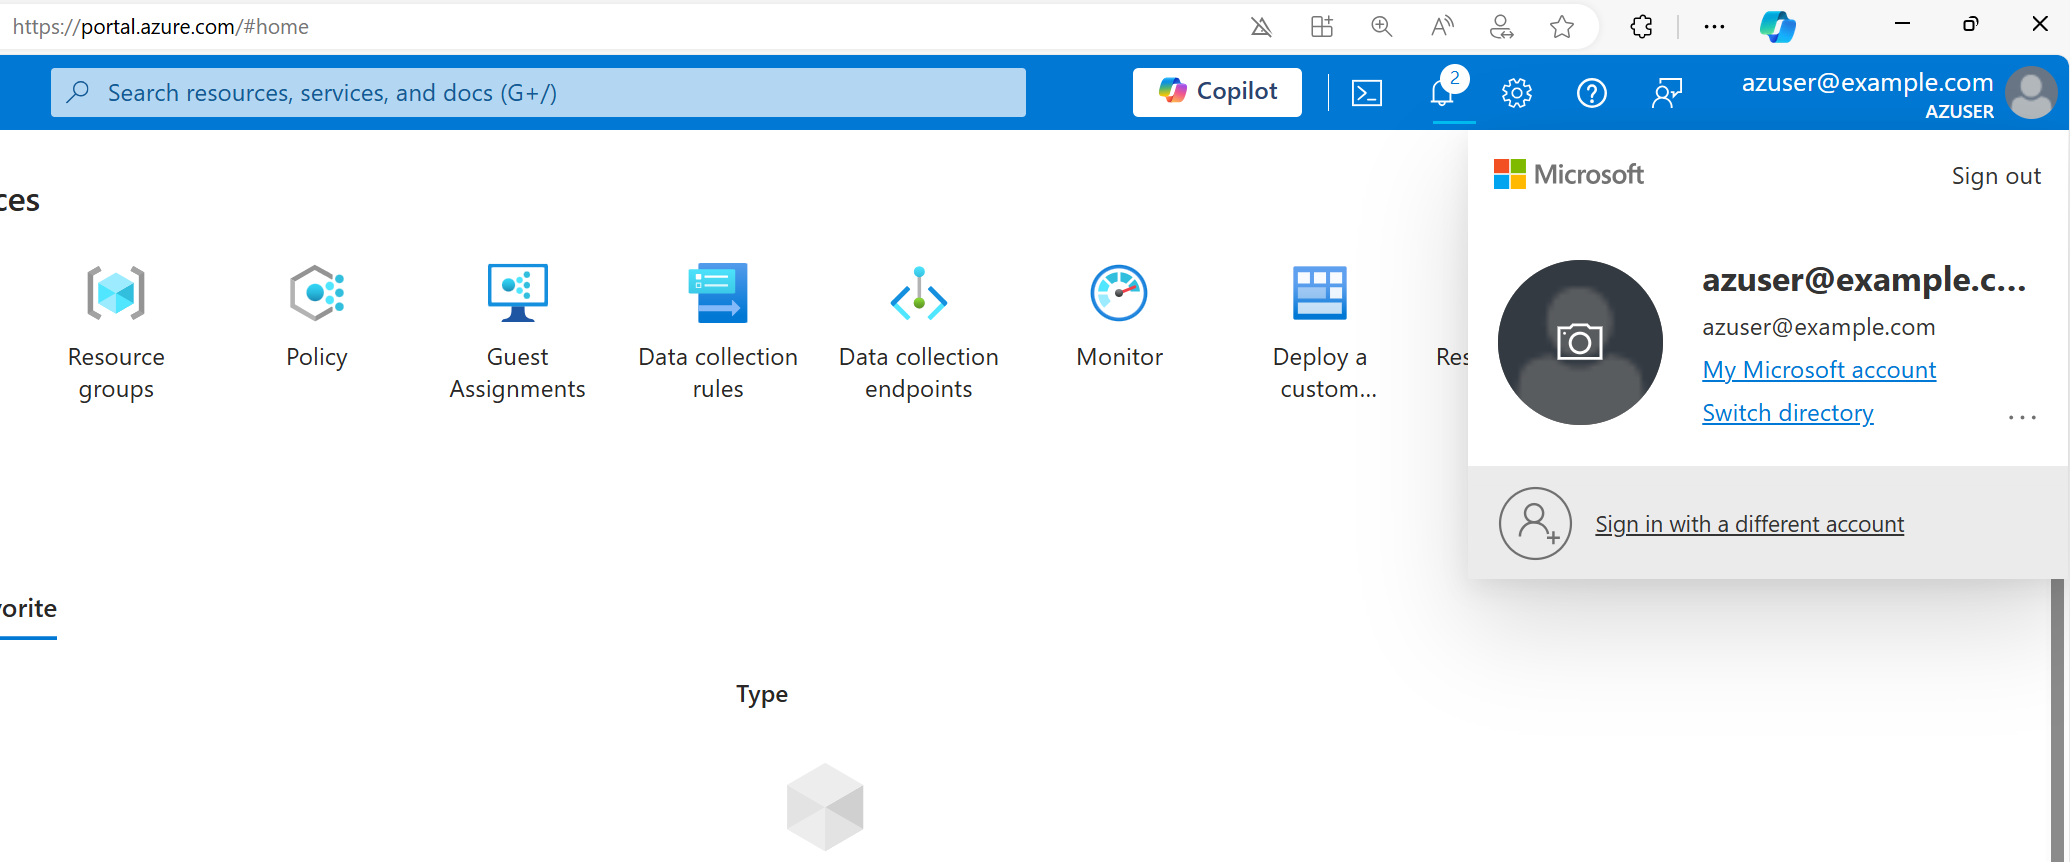This screenshot has width=2070, height=862.
Task: Click the account avatar in header
Action: click(x=2032, y=93)
